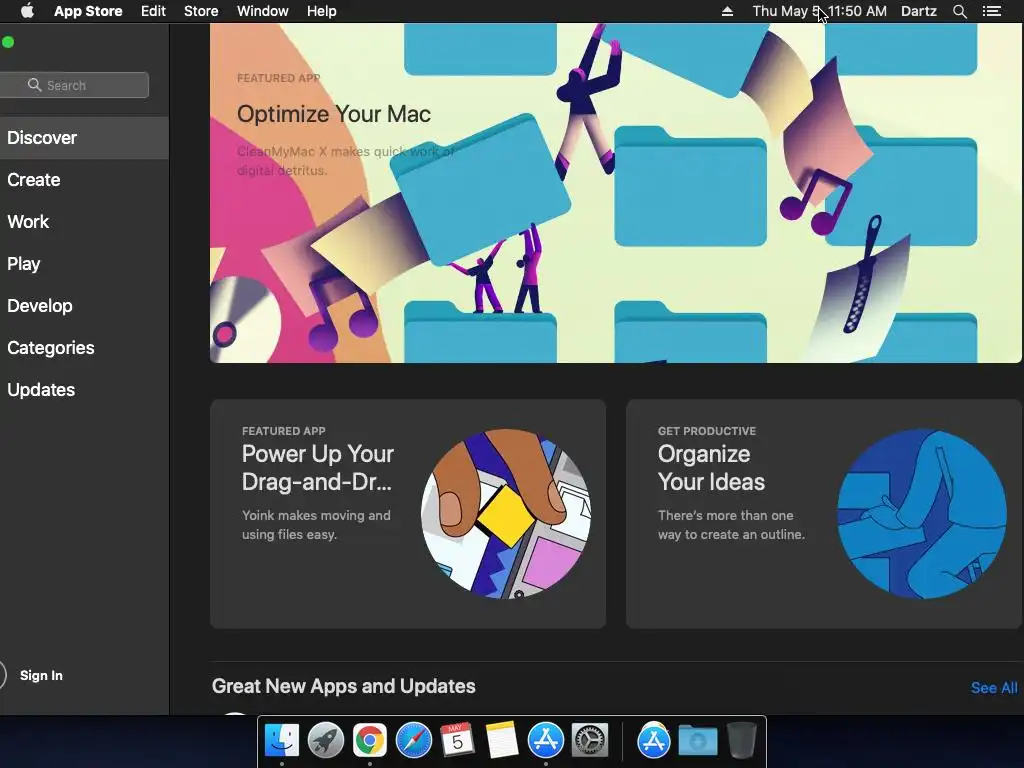Open Notification Center list icon
1024x768 pixels.
tap(992, 11)
